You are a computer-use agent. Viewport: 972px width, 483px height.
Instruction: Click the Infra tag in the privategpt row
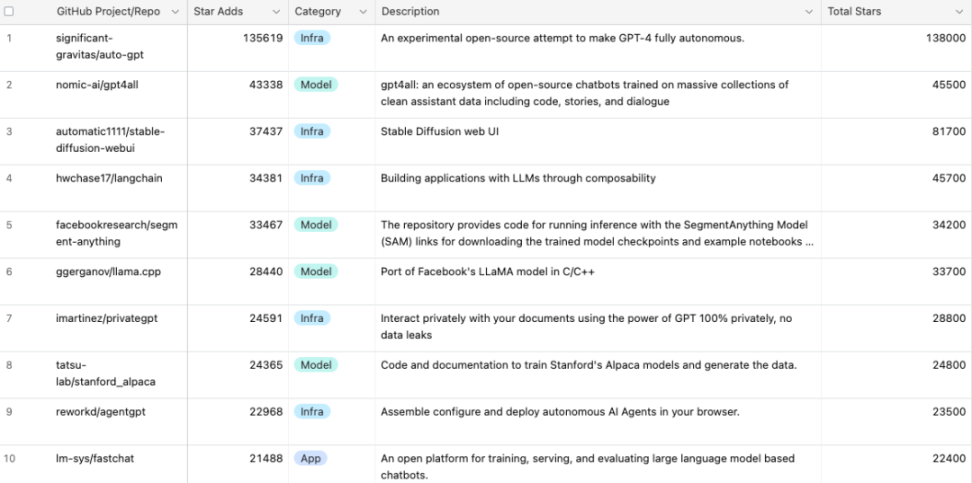click(x=312, y=318)
